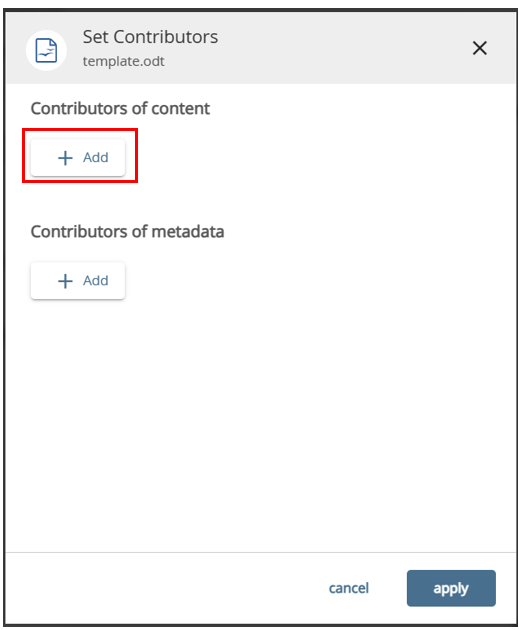Close the Set Contributors dialog with X
Viewport: 519px width, 630px height.
(x=479, y=48)
